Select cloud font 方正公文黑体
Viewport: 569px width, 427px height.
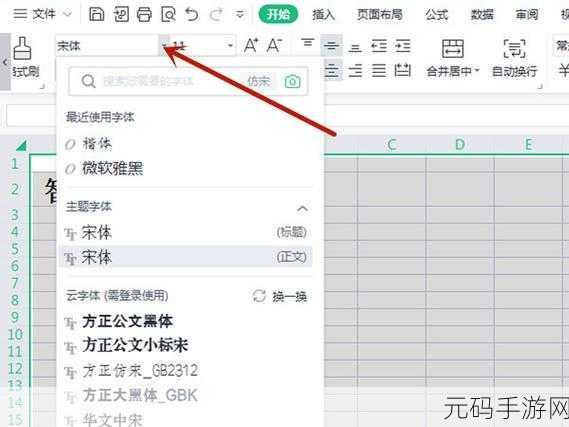pyautogui.click(x=127, y=321)
